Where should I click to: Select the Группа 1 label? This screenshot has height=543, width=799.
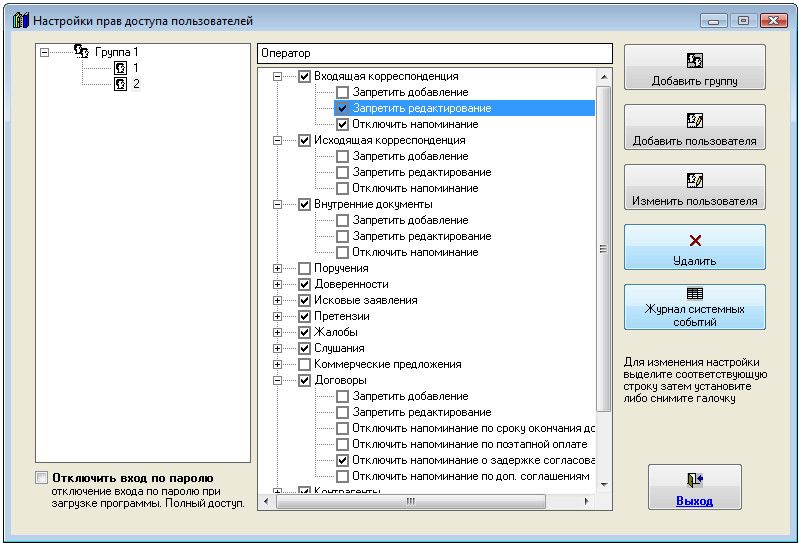click(x=117, y=52)
